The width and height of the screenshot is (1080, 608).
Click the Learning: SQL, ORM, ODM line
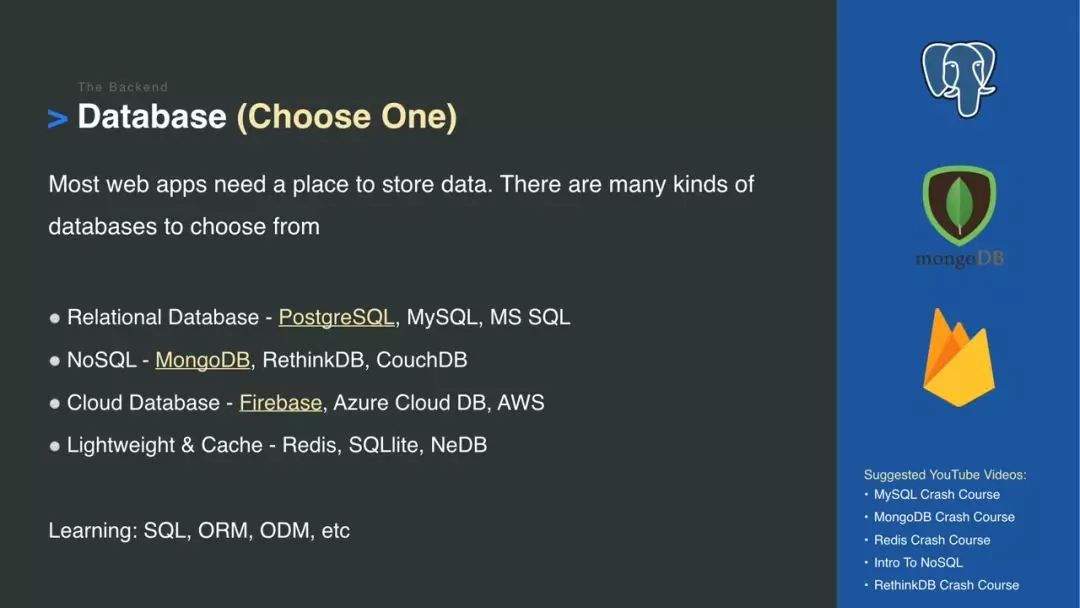199,531
